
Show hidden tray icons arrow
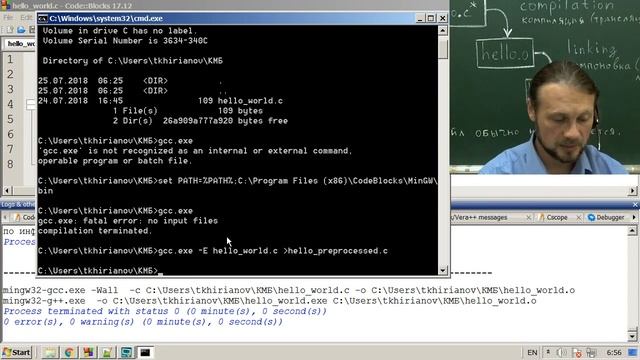(548, 352)
